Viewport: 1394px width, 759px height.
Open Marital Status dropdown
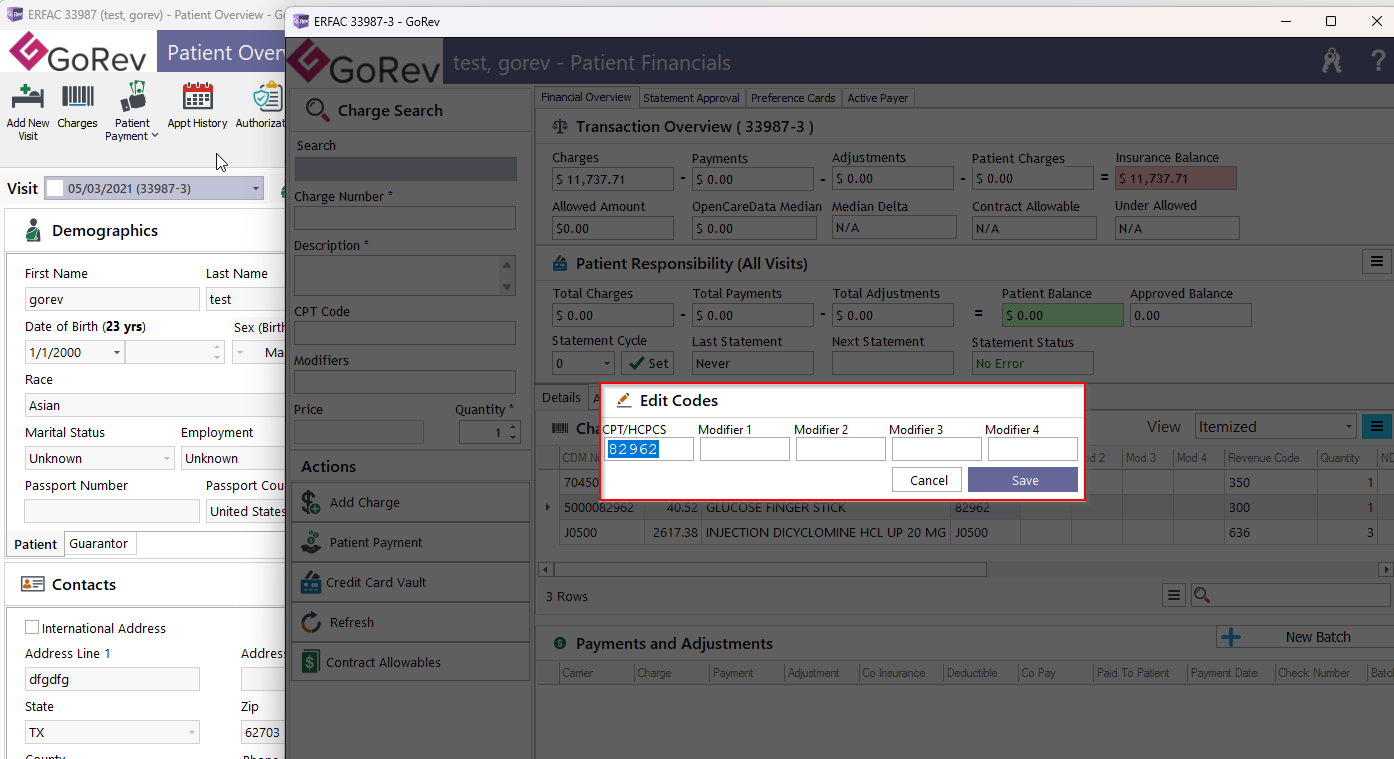[166, 458]
